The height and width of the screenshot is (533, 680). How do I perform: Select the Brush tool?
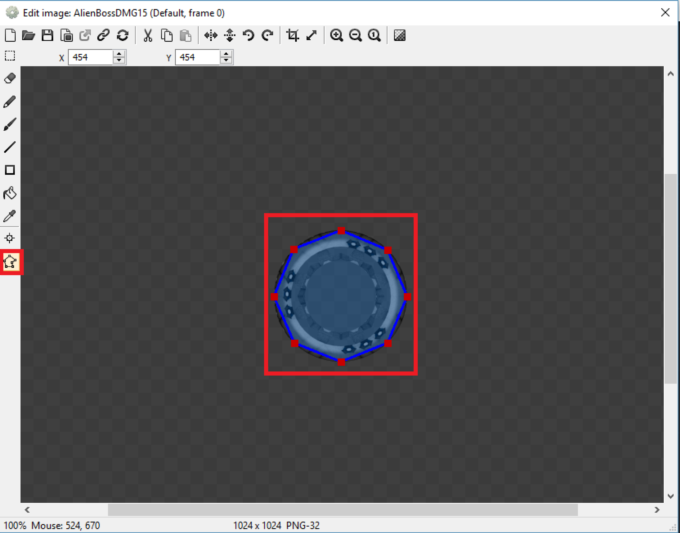(x=10, y=124)
